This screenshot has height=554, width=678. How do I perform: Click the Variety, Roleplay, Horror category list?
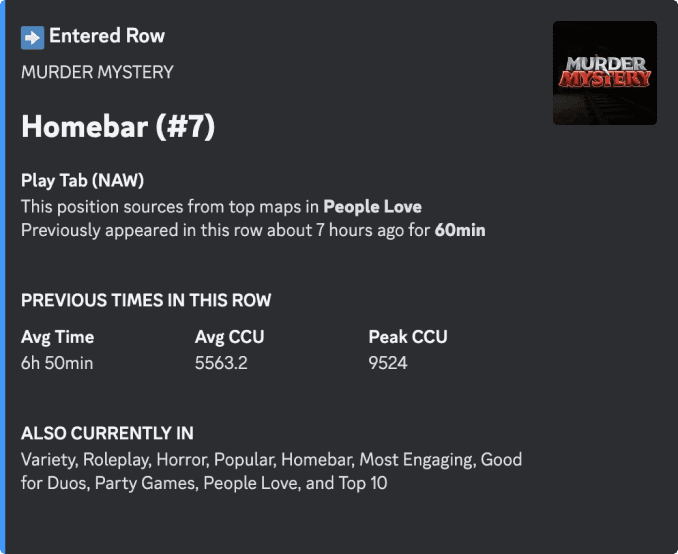pos(271,471)
